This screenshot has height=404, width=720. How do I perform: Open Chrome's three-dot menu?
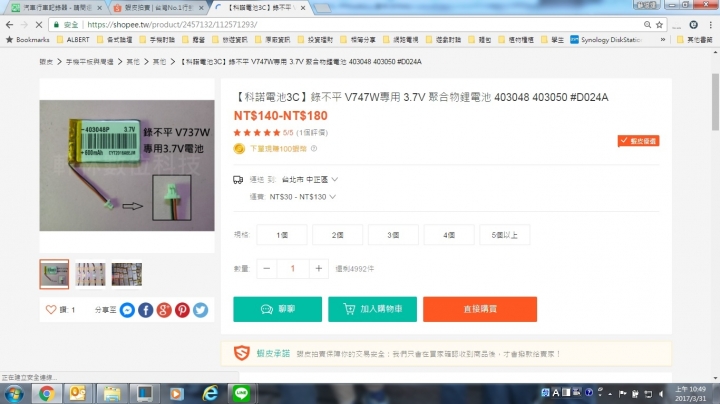pos(710,25)
